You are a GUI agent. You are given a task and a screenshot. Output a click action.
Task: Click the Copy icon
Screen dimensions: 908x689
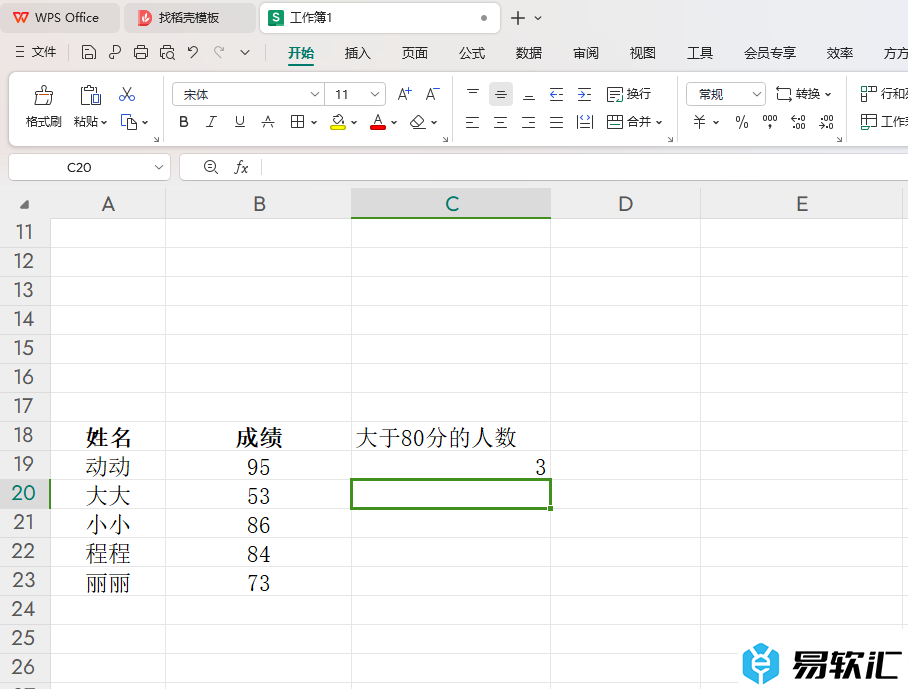coord(129,122)
